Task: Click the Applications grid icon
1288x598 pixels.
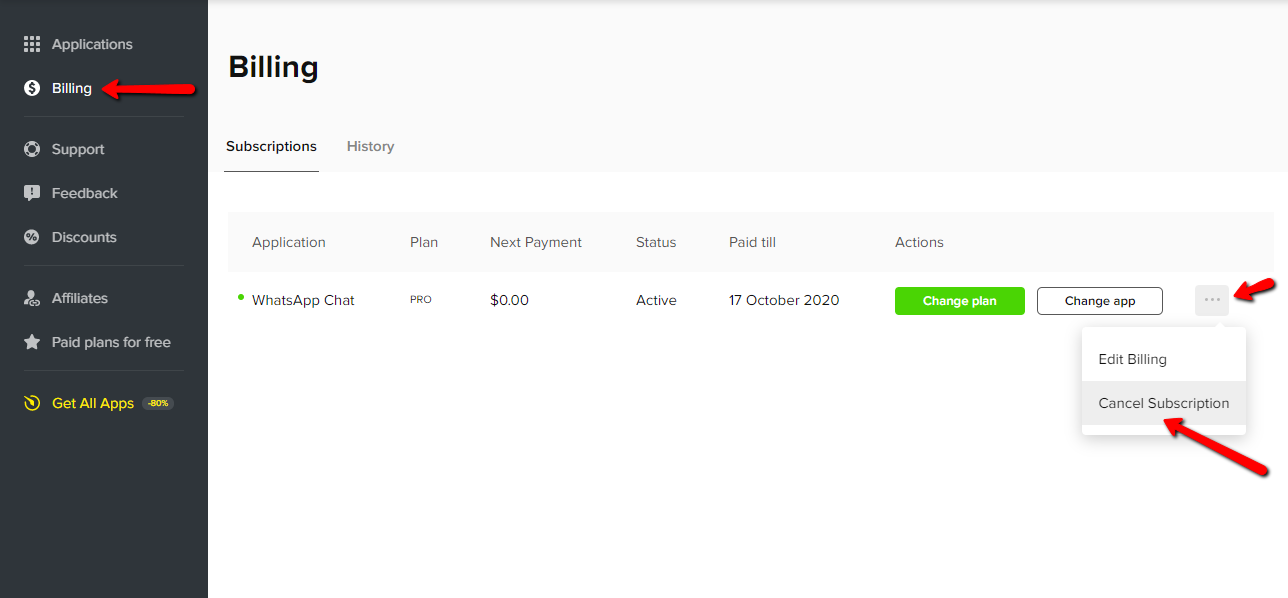Action: pos(32,44)
